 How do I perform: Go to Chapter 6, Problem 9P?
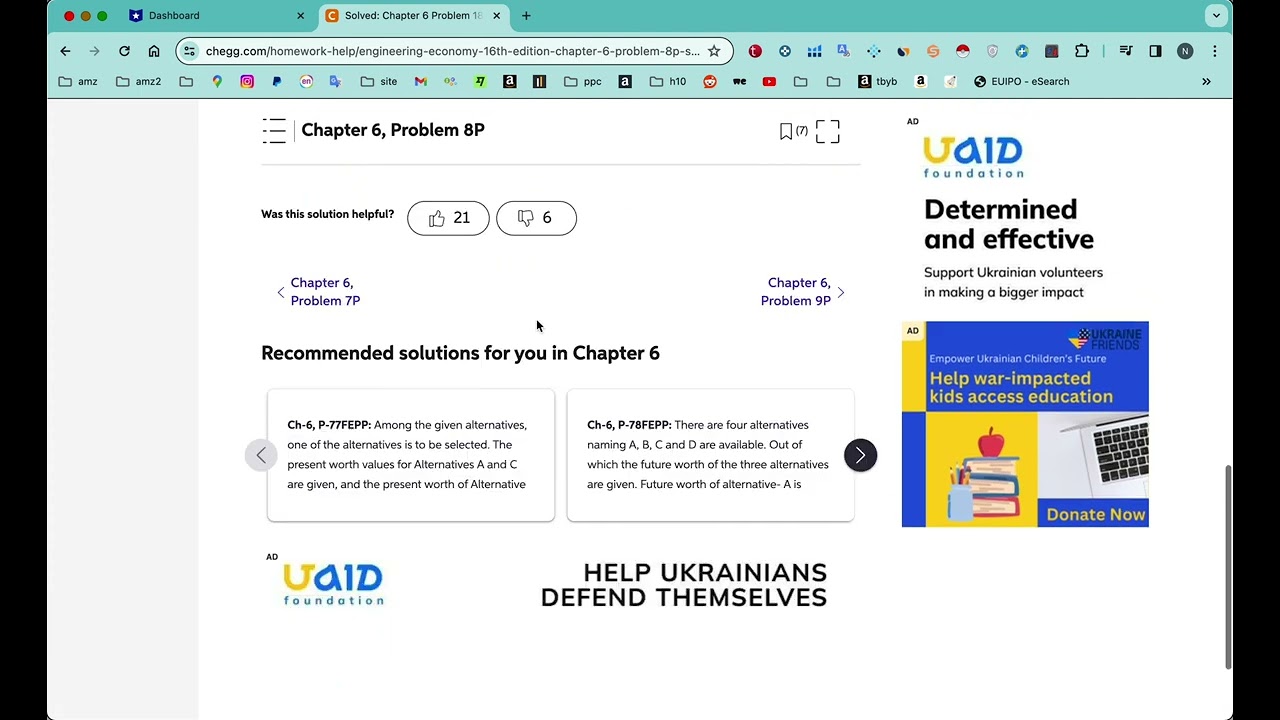point(803,292)
